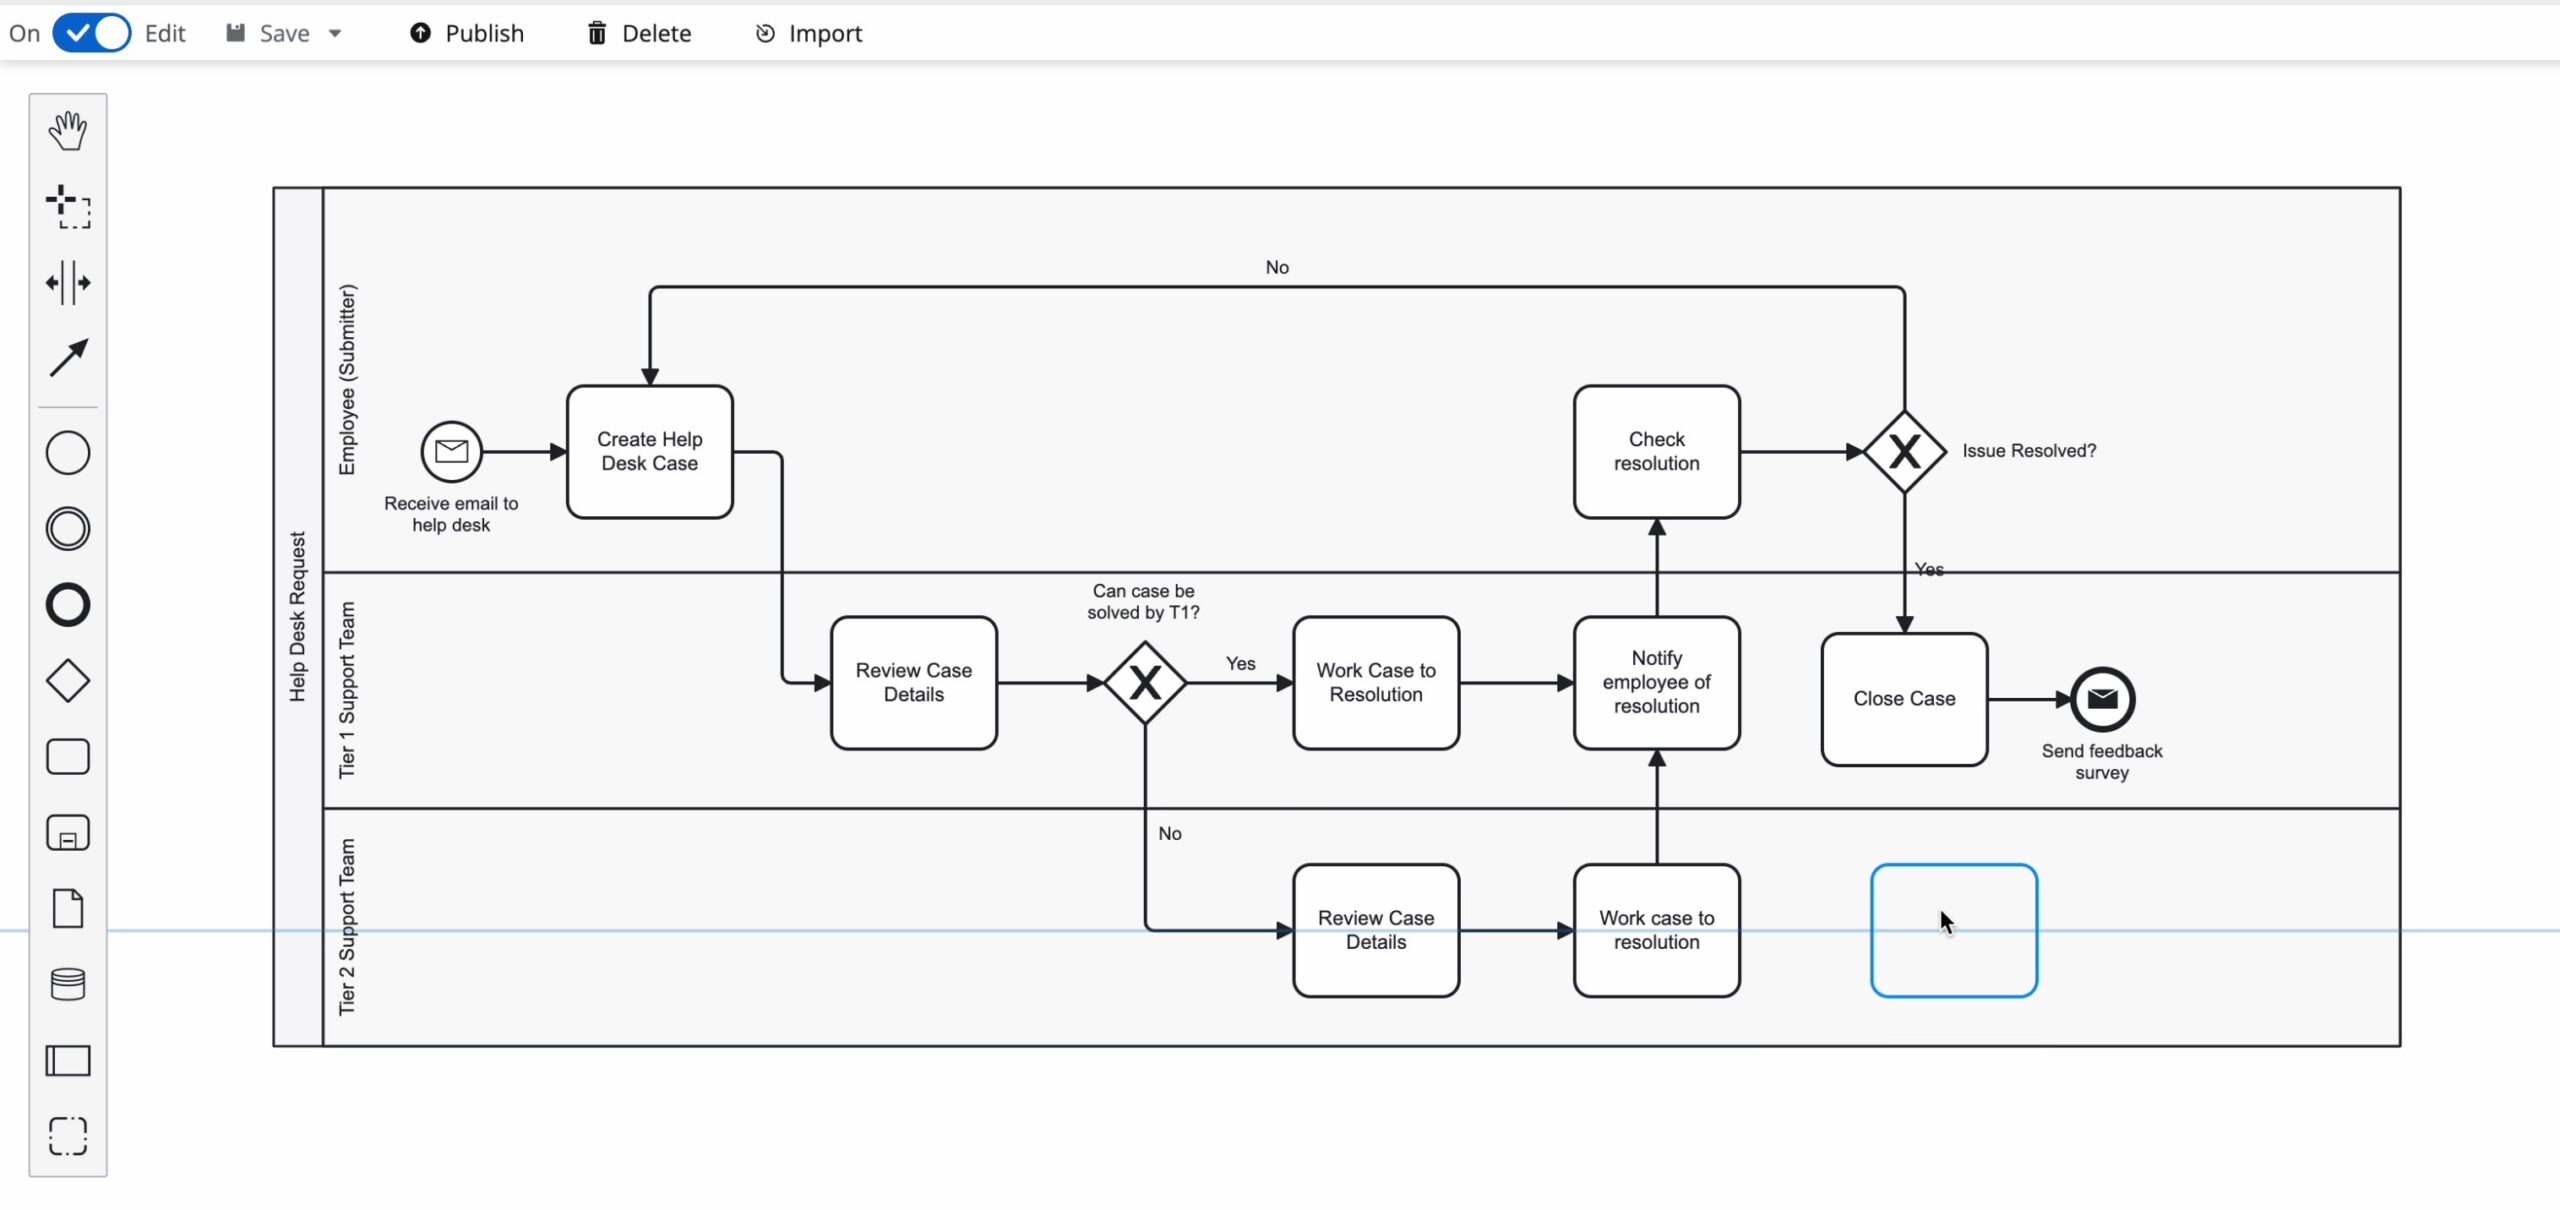The image size is (2560, 1210).
Task: Activate the lasso selection tool
Action: 68,207
